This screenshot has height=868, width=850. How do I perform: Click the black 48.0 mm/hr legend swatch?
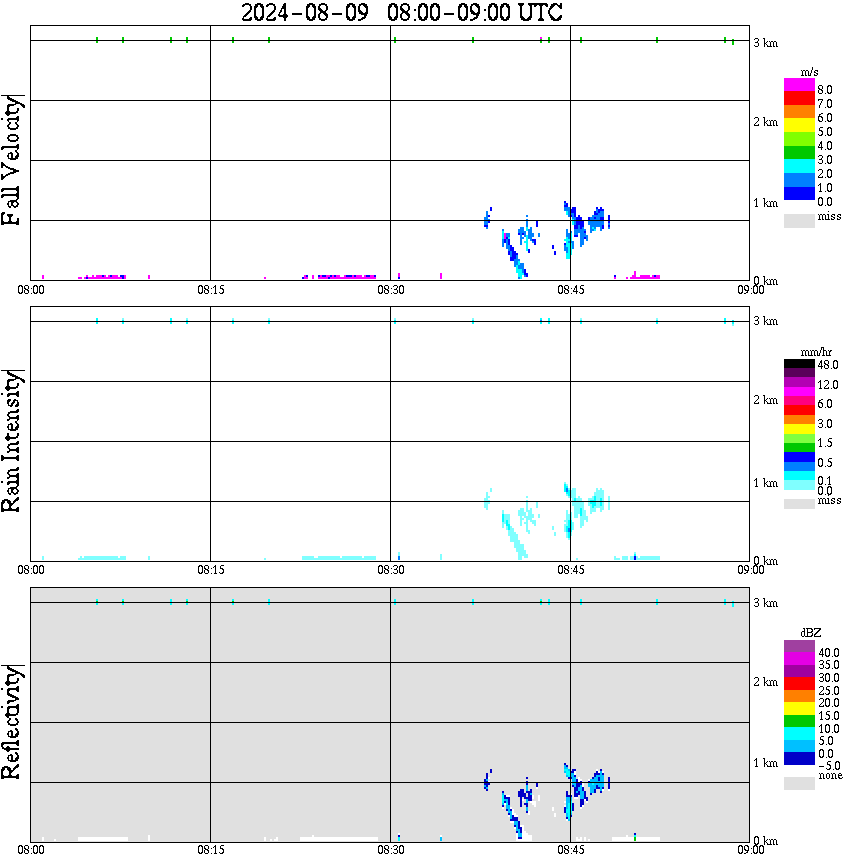coord(799,364)
